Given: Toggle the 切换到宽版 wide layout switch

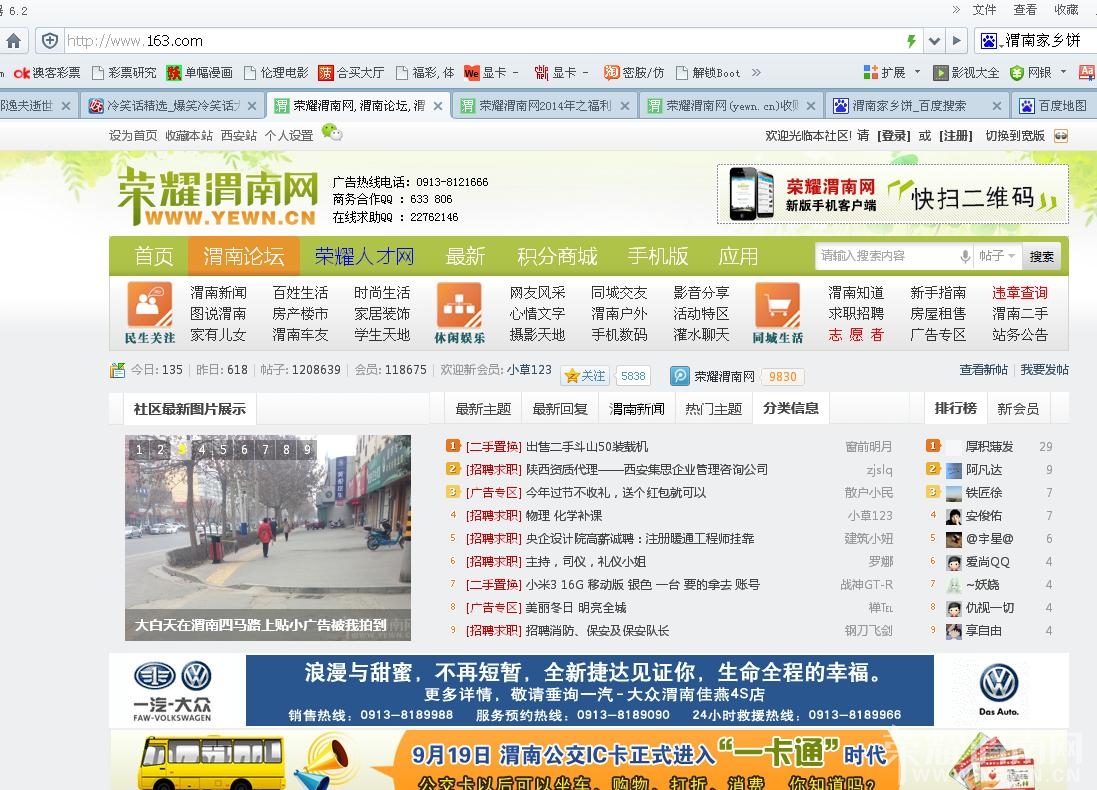Looking at the screenshot, I should [1060, 136].
